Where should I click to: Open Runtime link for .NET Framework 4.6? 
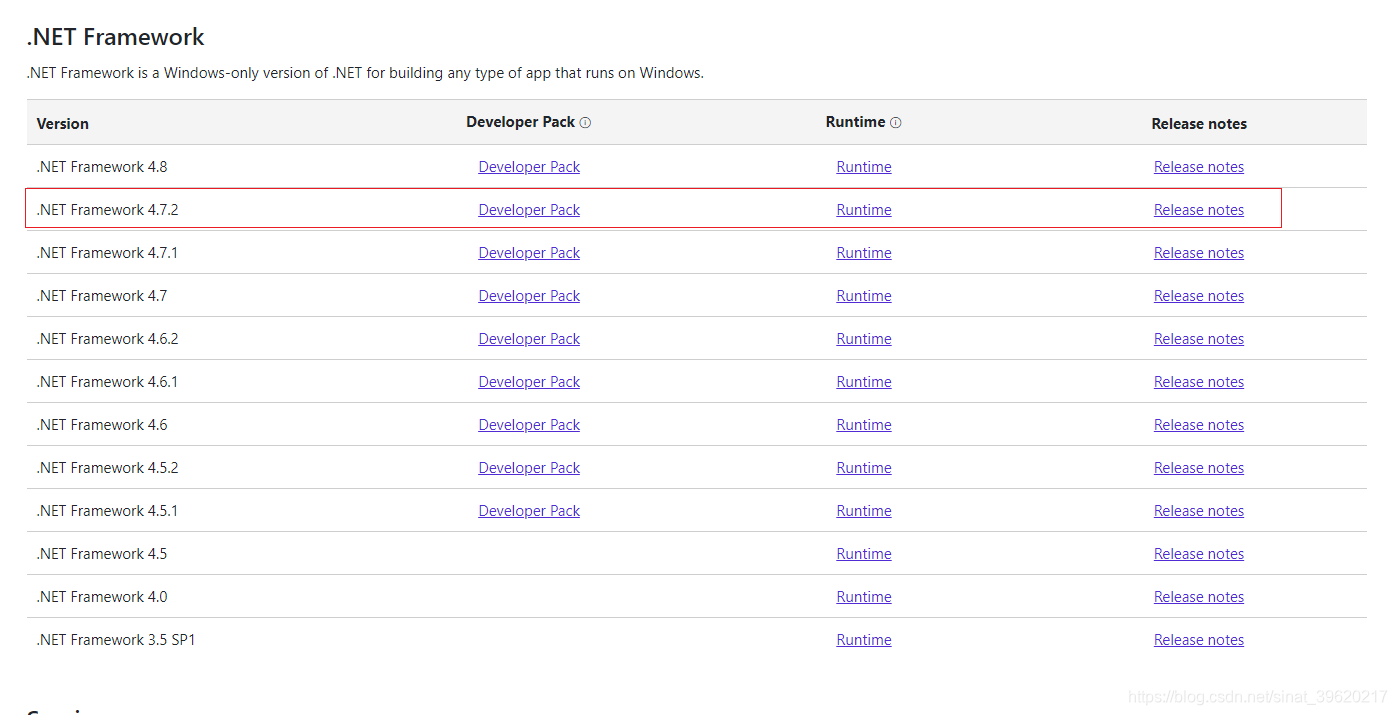[x=864, y=425]
